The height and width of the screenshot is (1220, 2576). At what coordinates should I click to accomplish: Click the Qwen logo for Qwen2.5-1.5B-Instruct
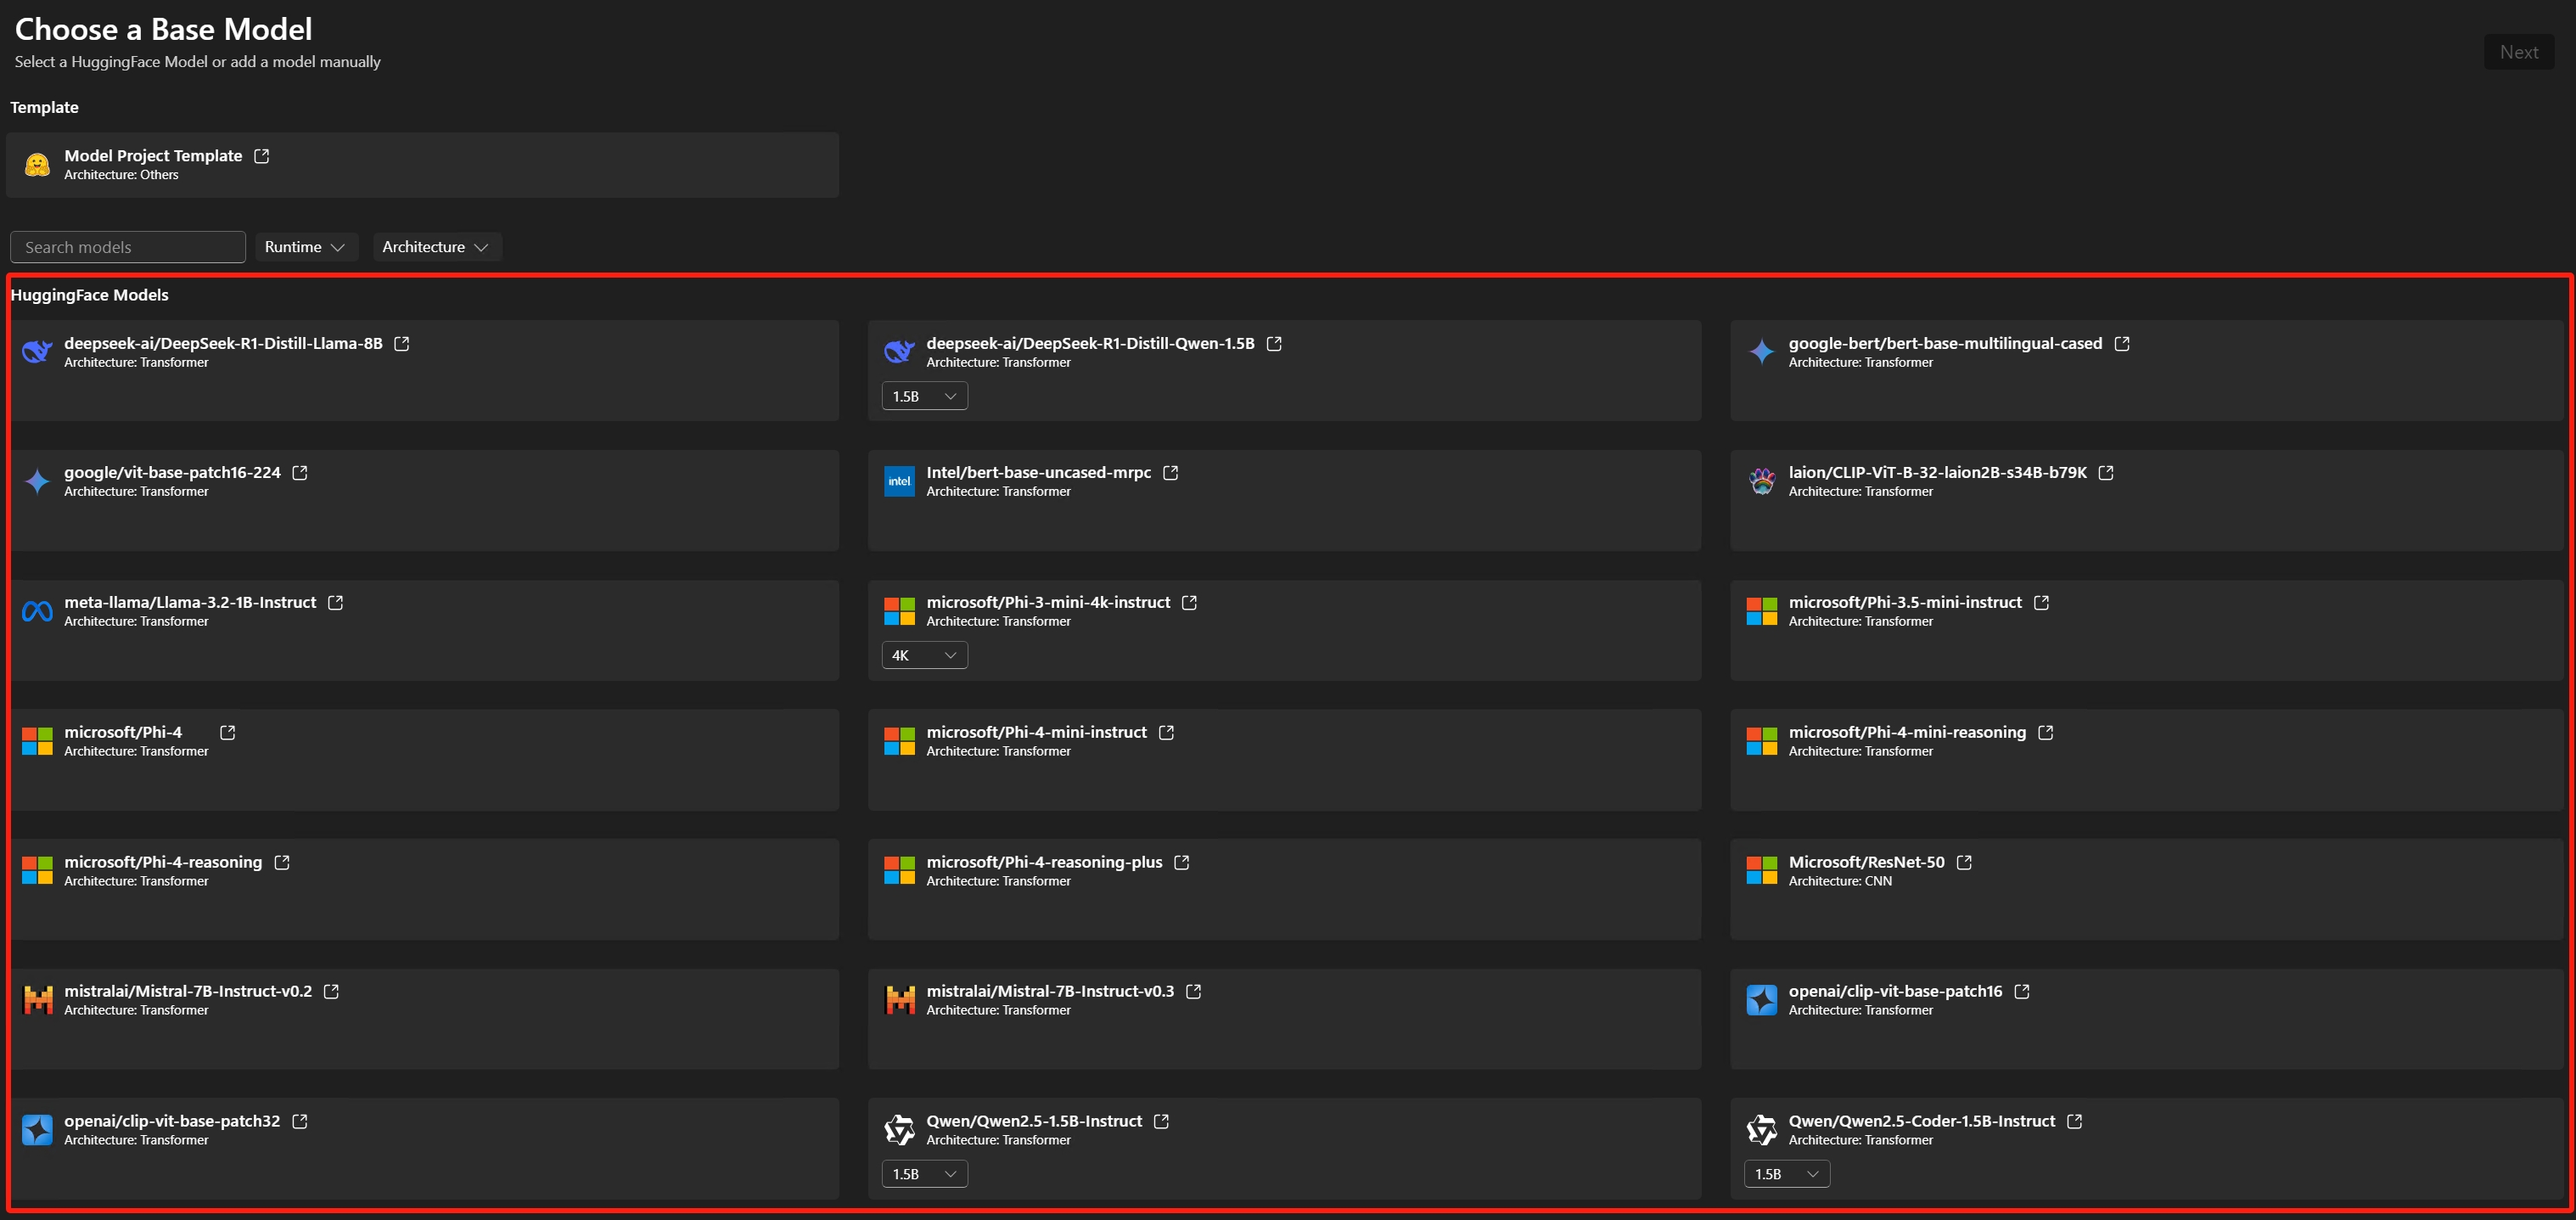899,1129
